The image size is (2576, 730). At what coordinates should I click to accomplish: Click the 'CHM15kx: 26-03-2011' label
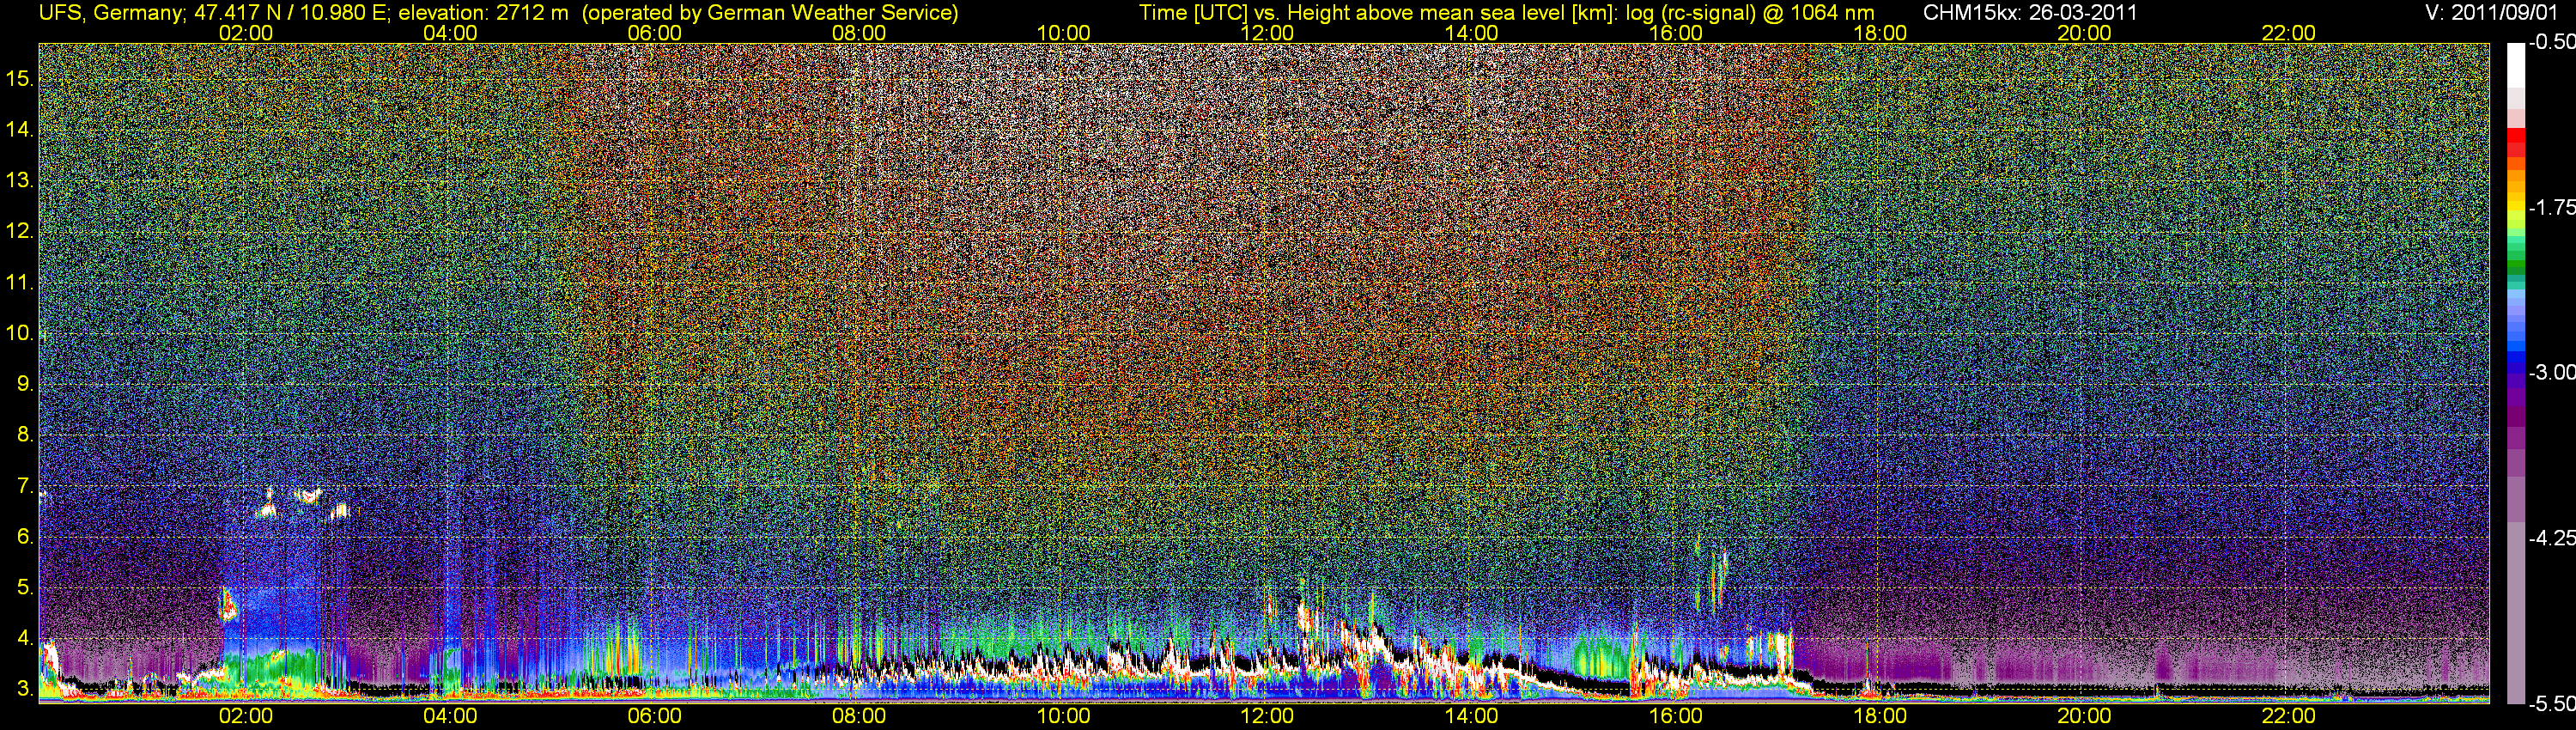2030,12
